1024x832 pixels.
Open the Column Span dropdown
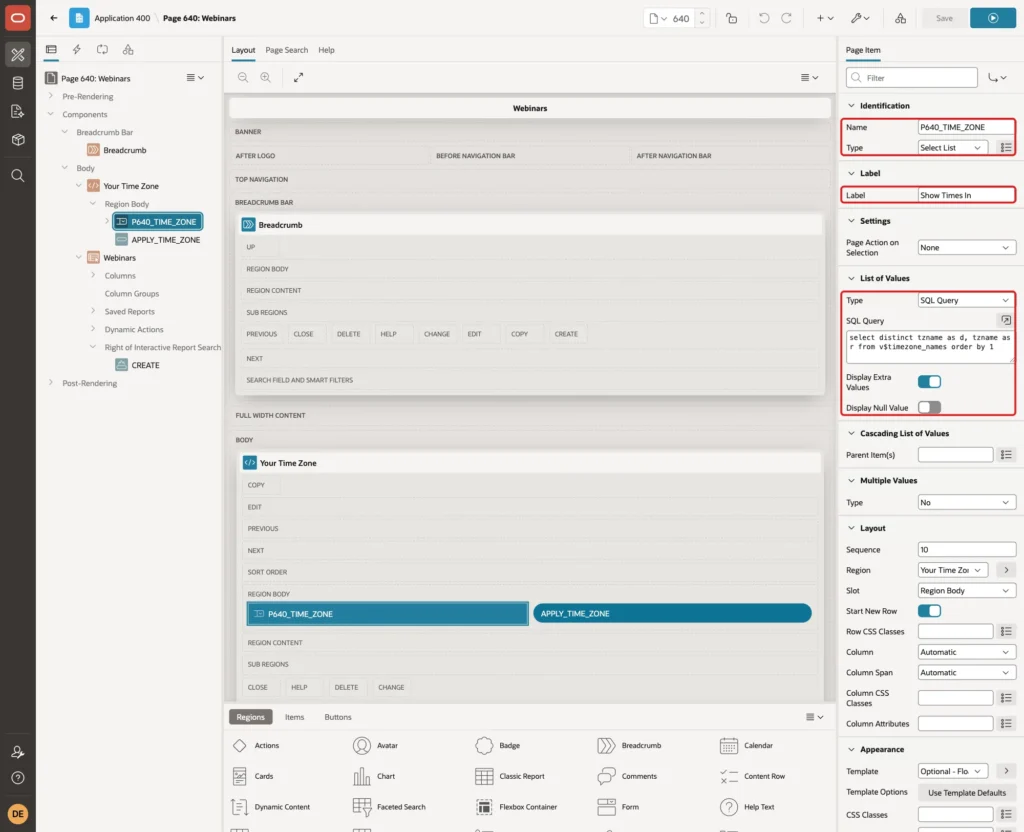click(x=966, y=672)
